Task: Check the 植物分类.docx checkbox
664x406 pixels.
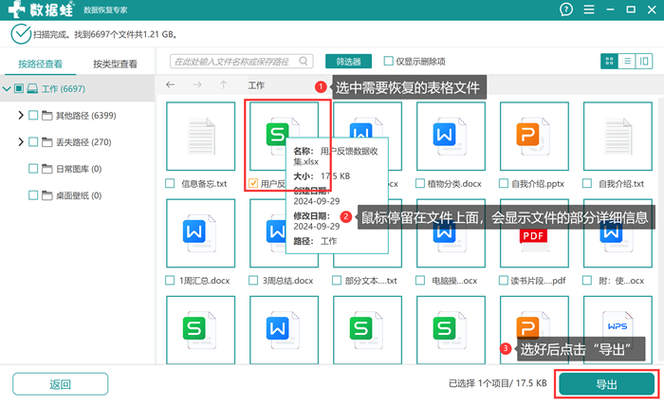Action: (420, 183)
